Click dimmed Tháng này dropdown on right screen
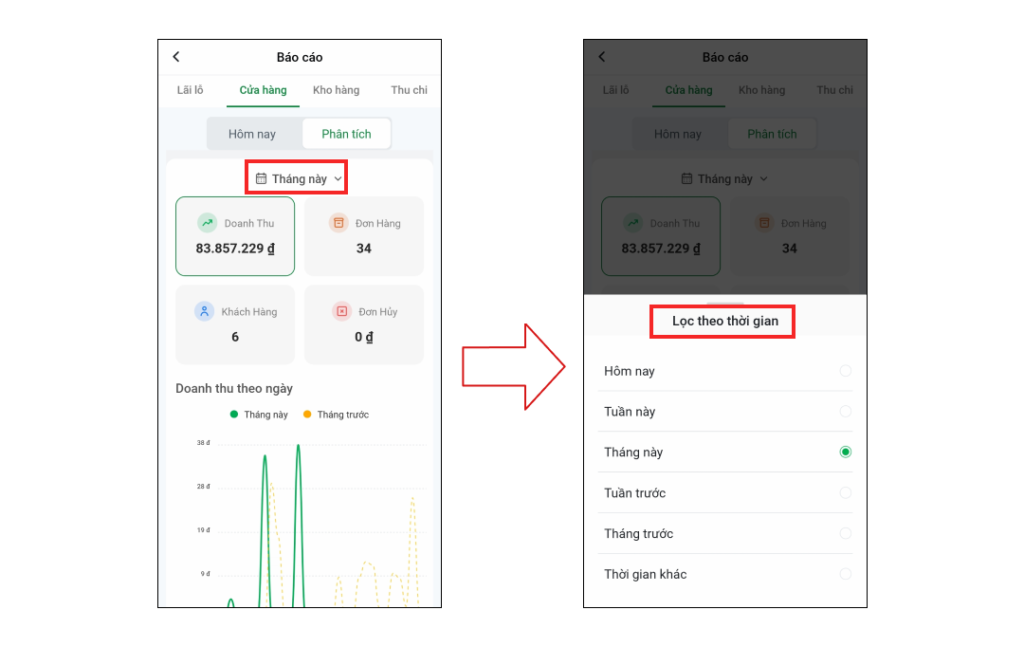This screenshot has width=1024, height=647. [x=724, y=178]
